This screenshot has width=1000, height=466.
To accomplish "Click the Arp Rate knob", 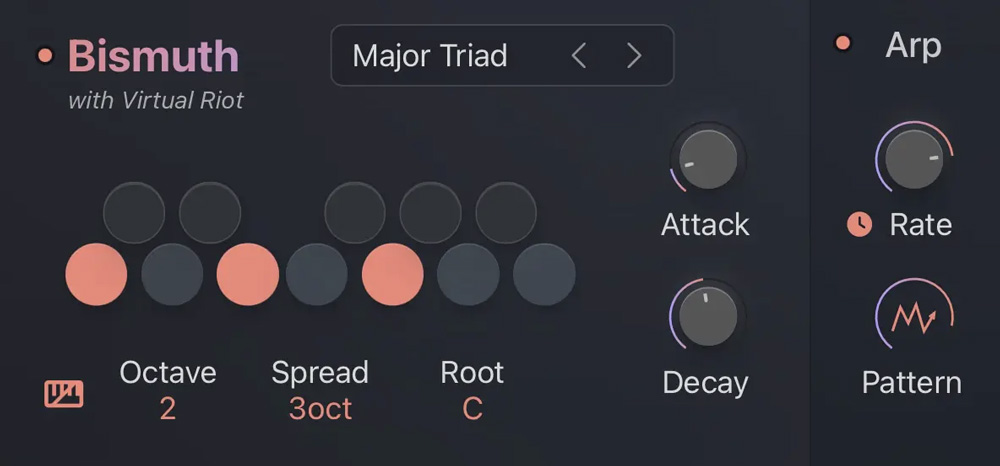I will pos(914,159).
